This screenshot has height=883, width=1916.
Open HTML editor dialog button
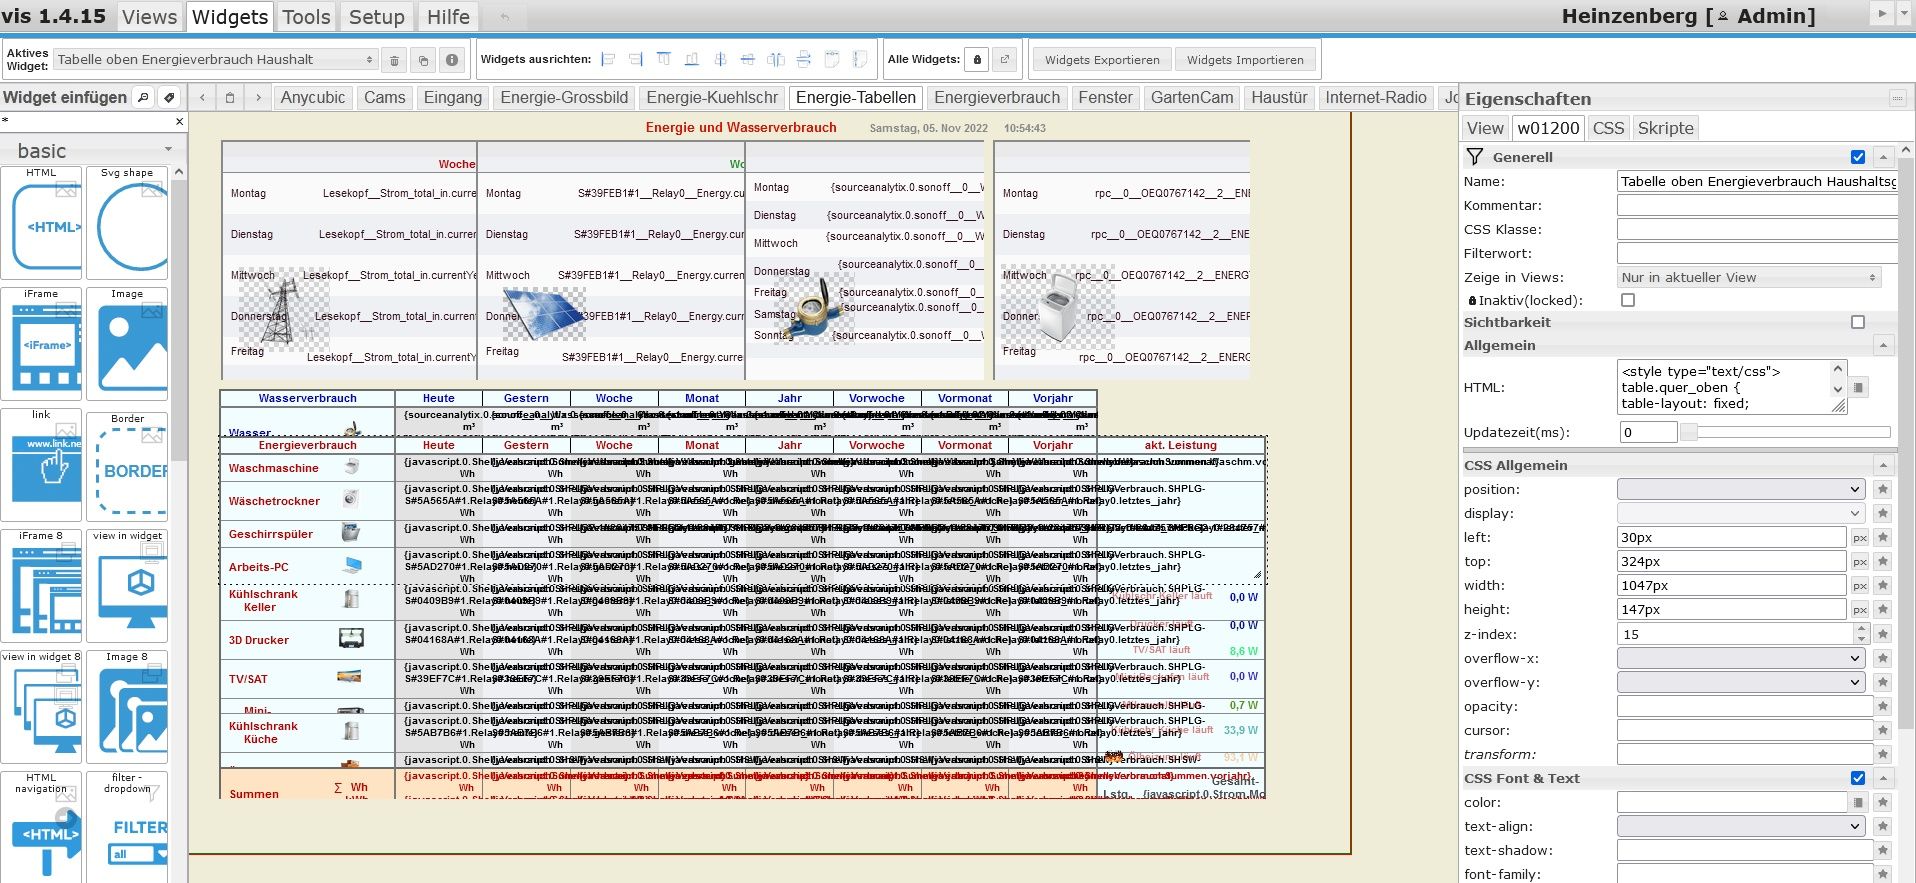pos(1858,388)
